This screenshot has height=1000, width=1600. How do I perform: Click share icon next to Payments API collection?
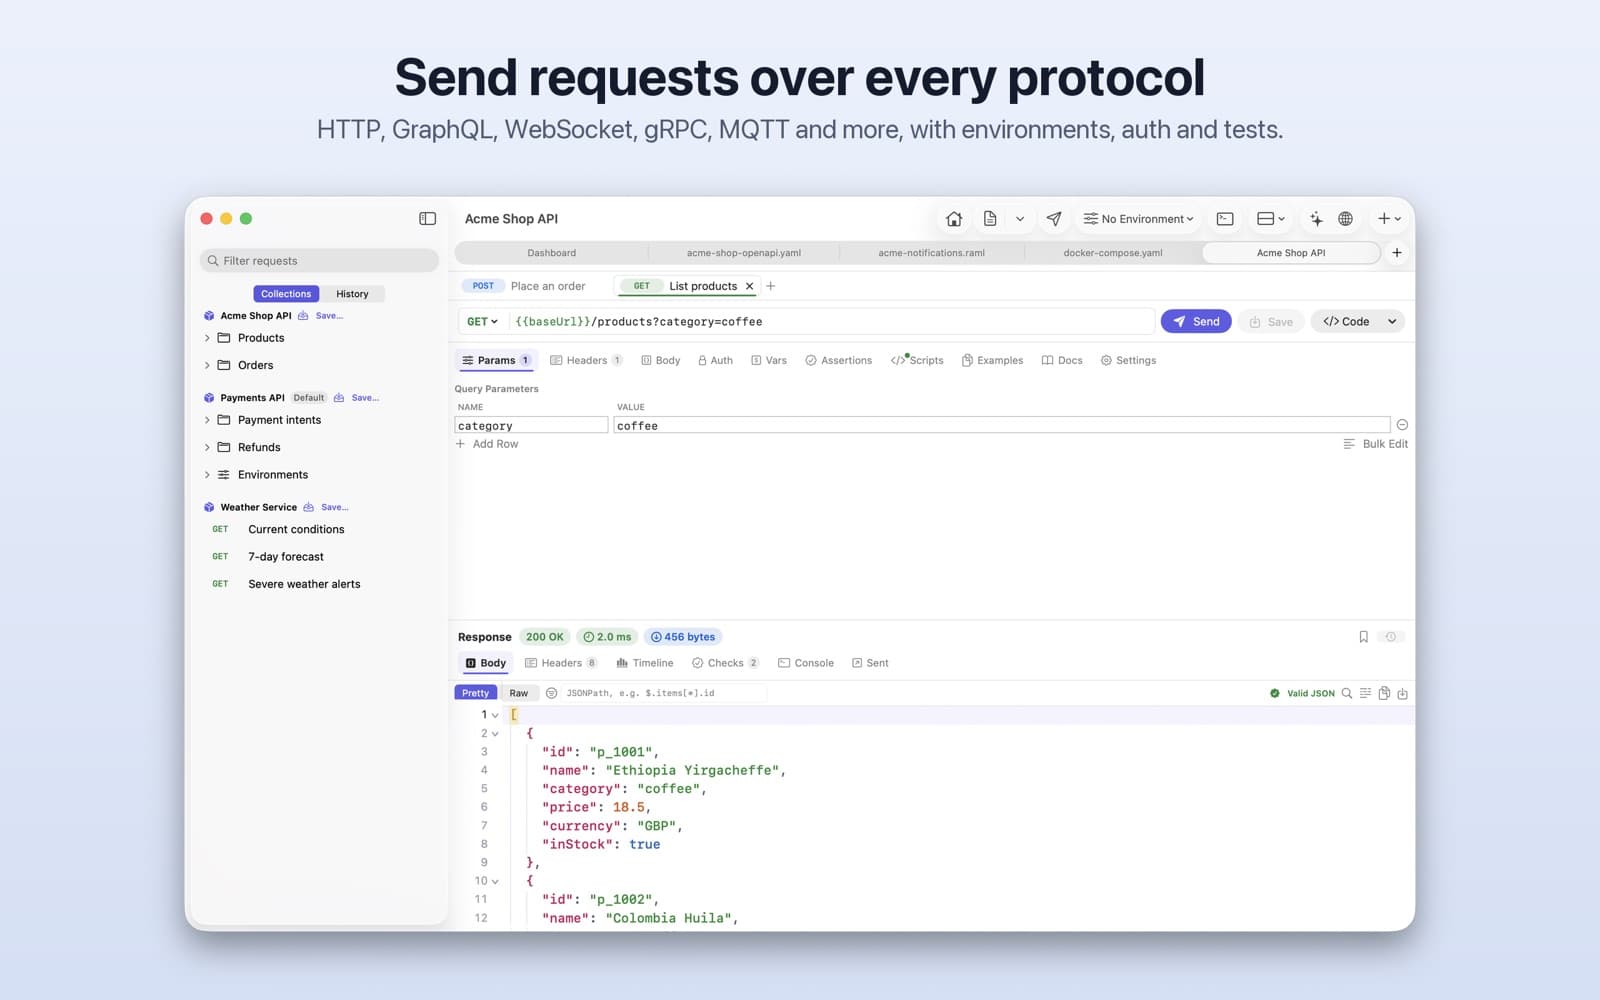[x=339, y=398]
